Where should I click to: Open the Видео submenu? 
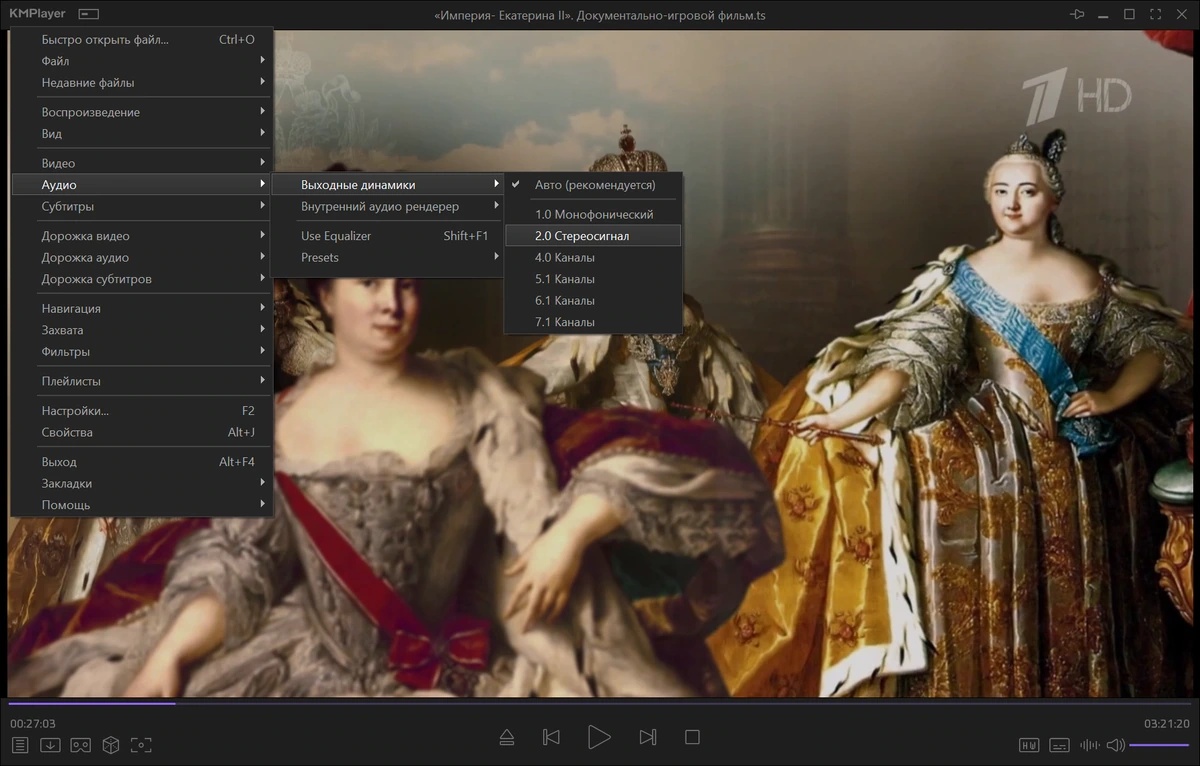point(141,163)
